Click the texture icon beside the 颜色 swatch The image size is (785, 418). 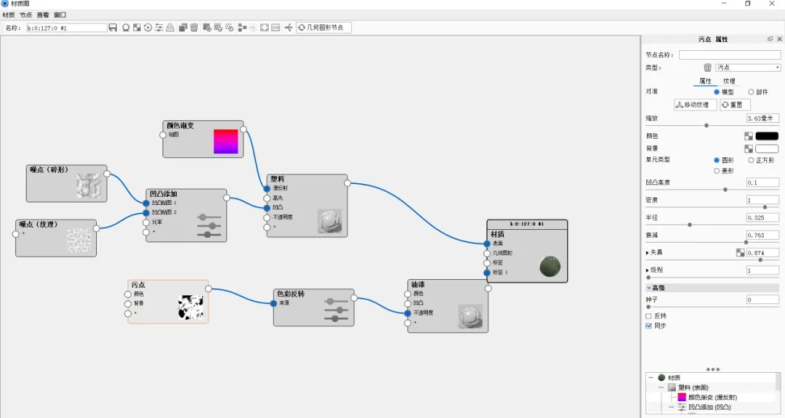748,135
